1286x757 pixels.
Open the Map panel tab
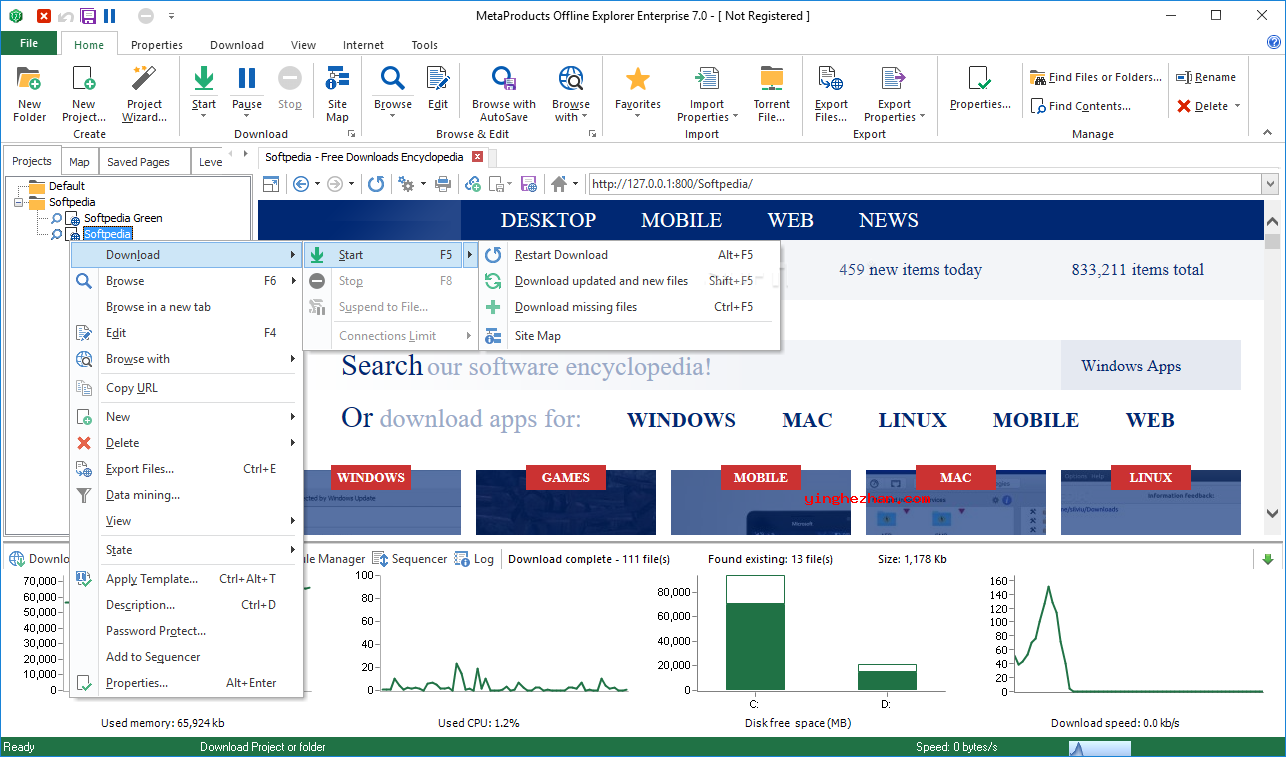79,162
